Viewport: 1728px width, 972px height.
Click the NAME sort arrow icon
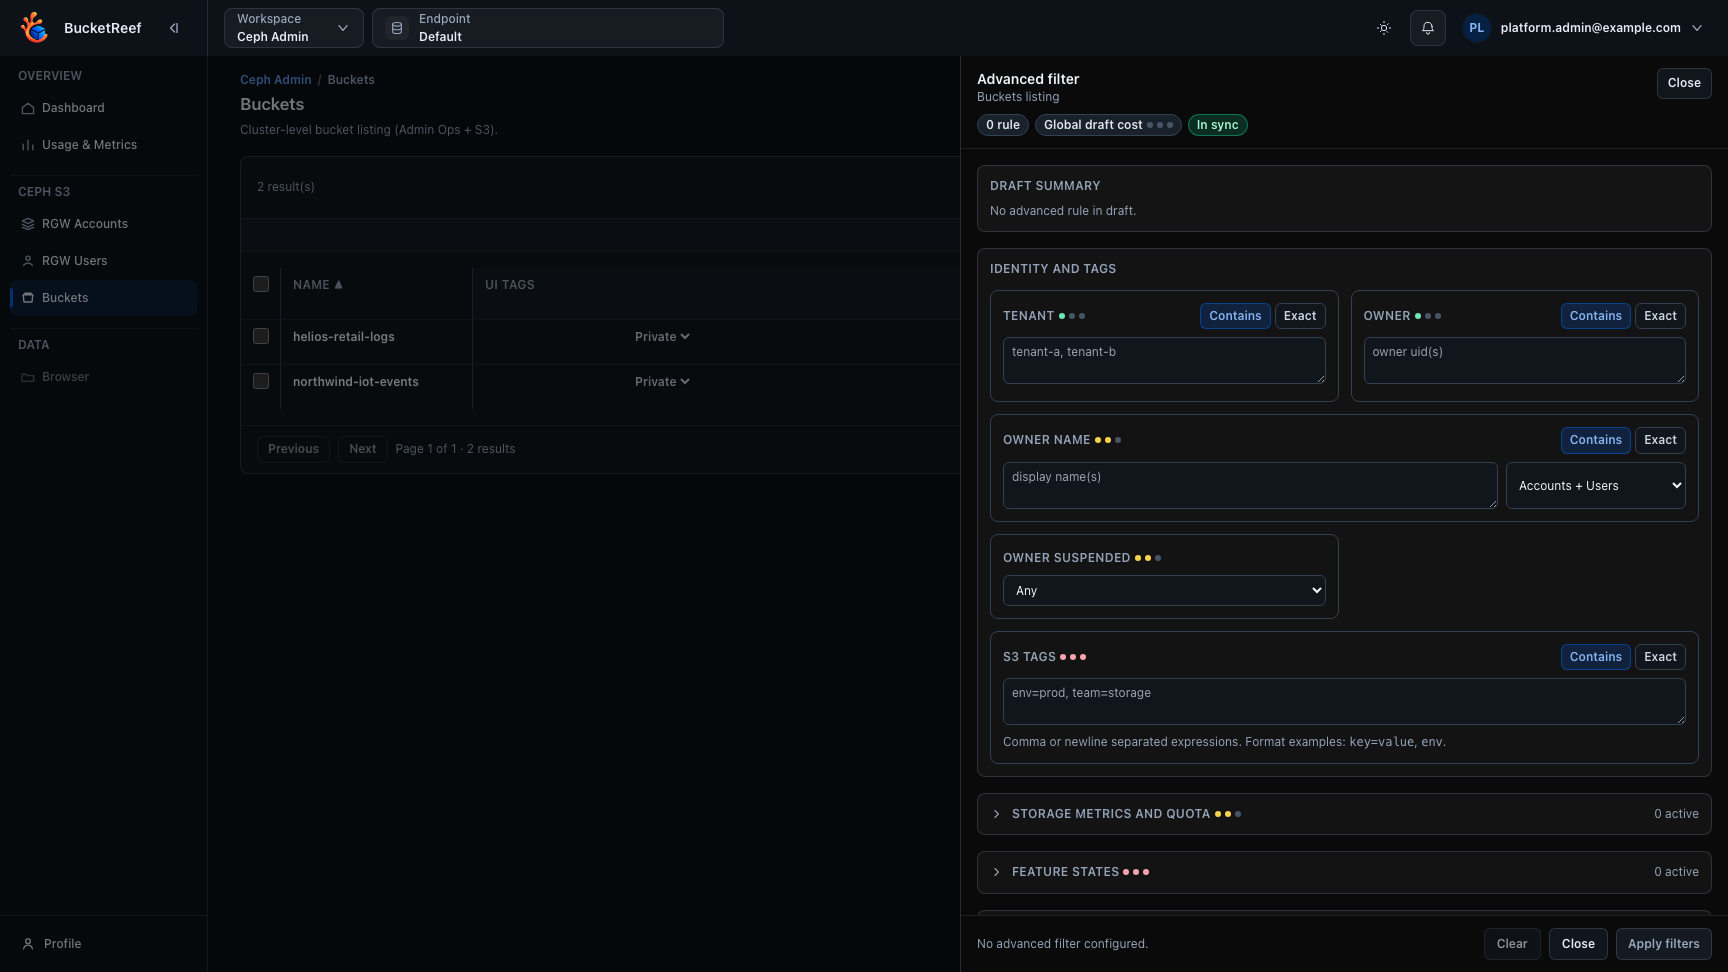[338, 285]
